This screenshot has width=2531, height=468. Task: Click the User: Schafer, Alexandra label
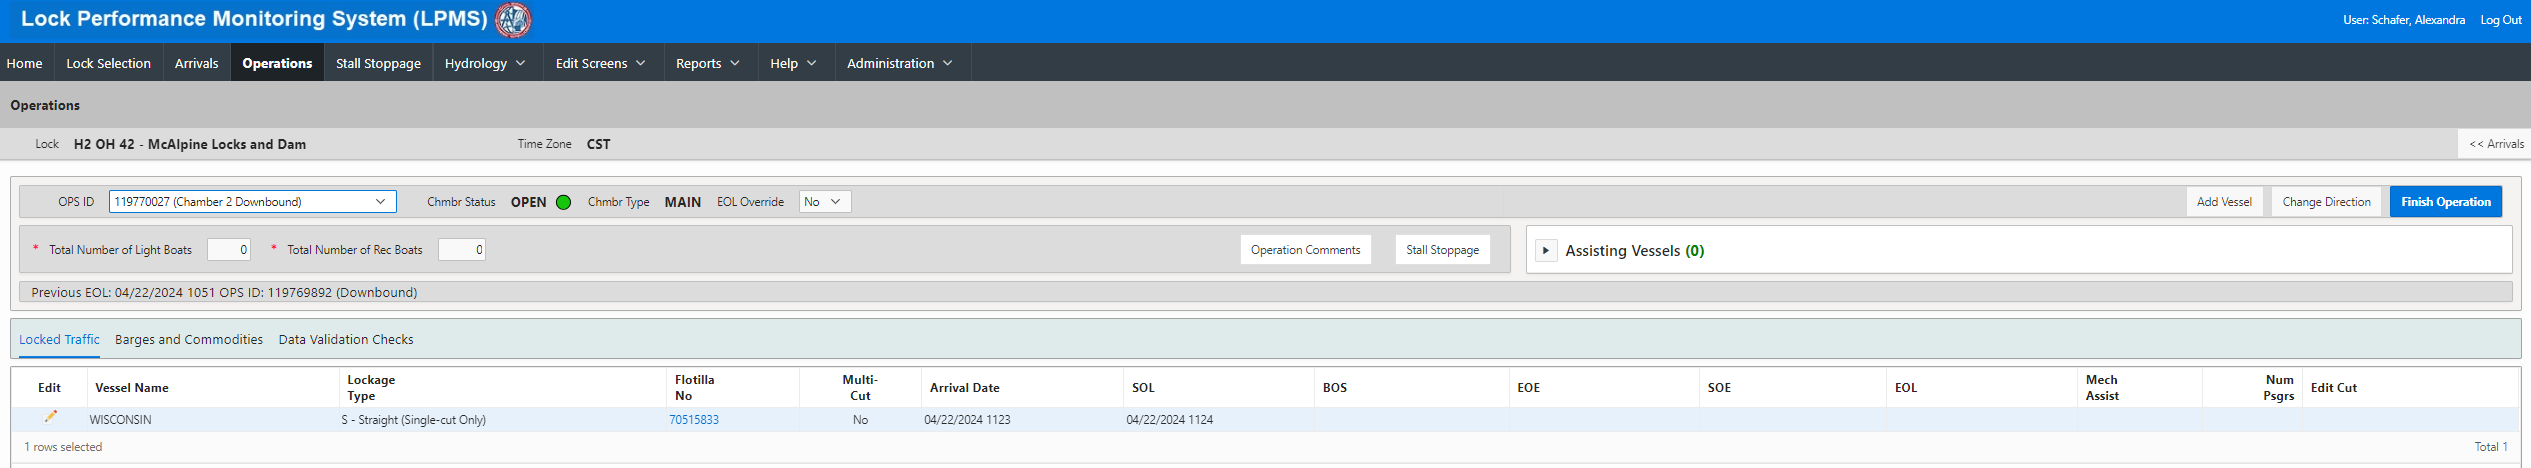[x=2404, y=20]
